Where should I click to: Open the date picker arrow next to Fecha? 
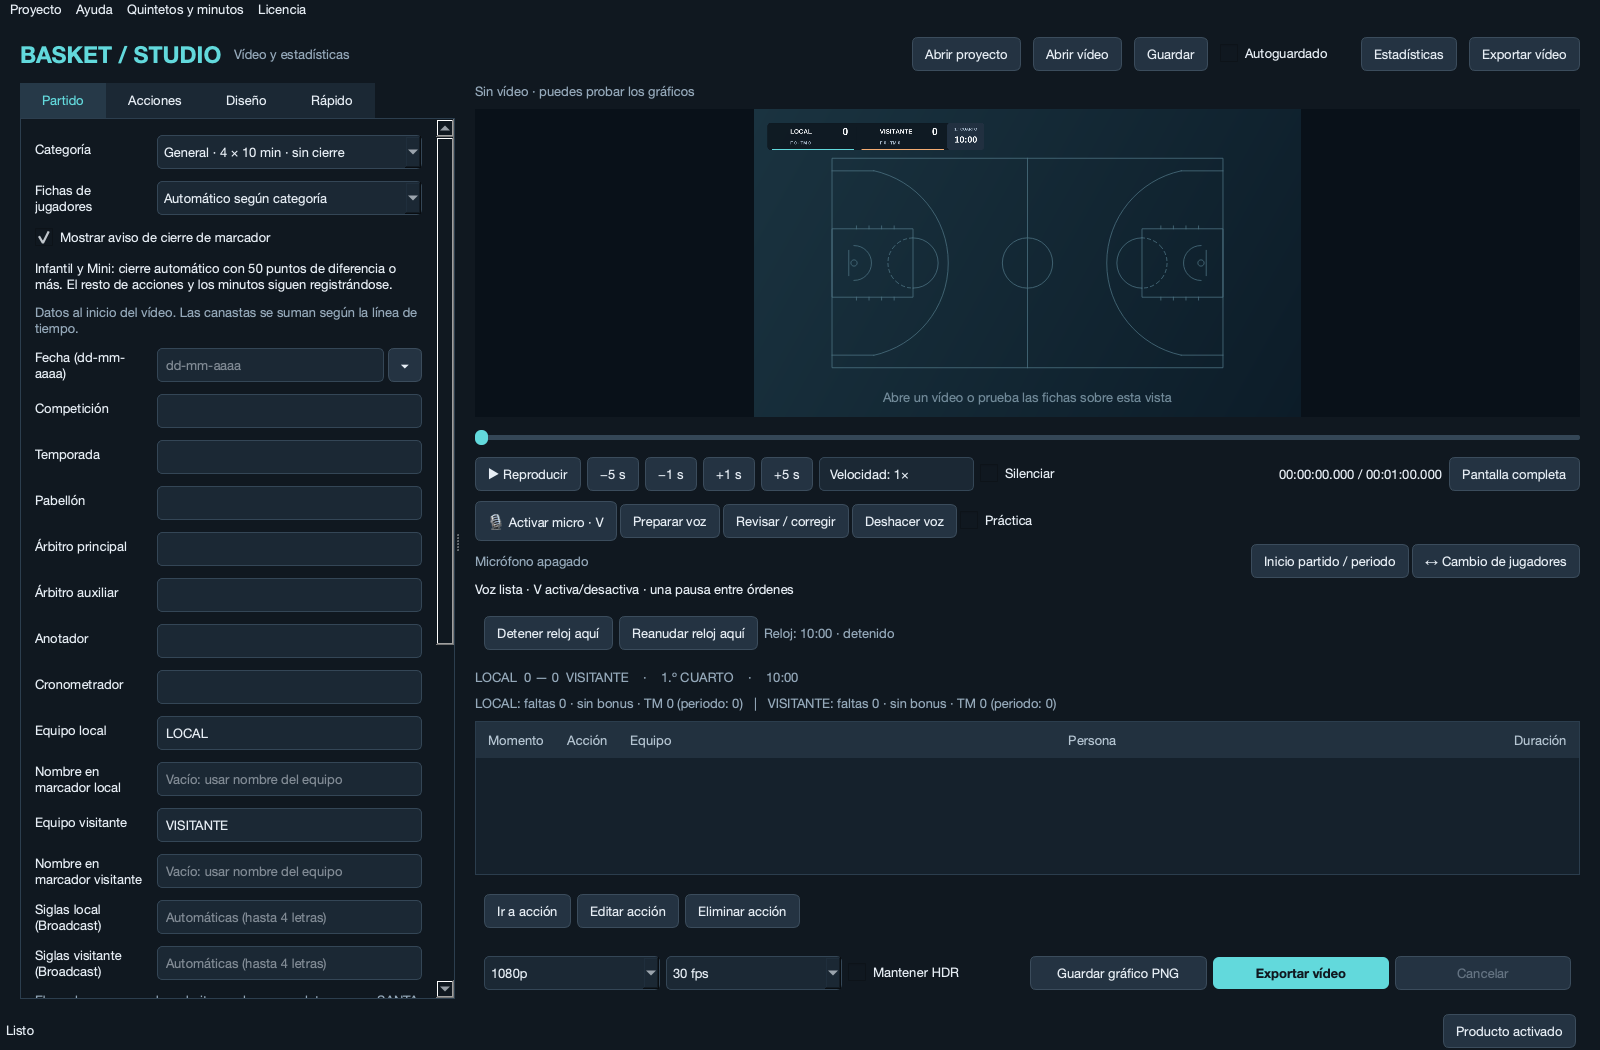pyautogui.click(x=405, y=366)
